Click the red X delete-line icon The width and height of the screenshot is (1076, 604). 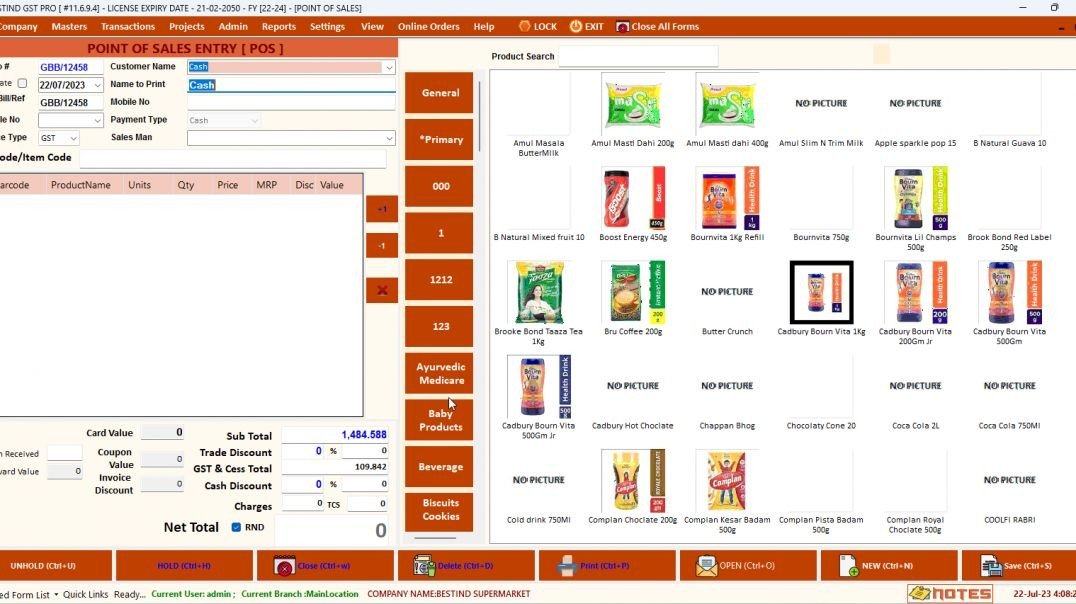coord(381,290)
